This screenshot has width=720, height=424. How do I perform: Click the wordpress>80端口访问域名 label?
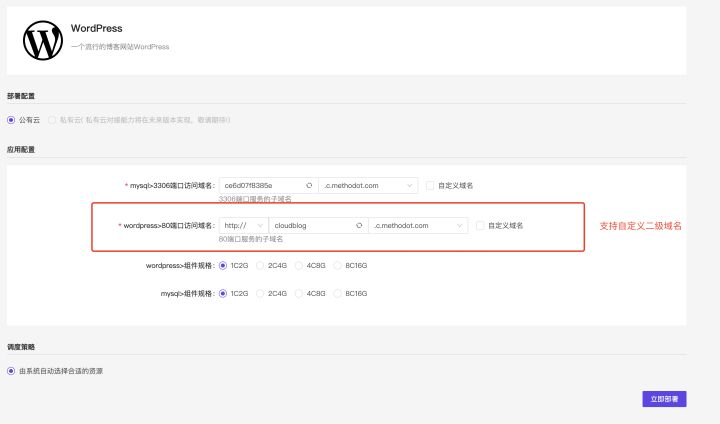(167, 226)
